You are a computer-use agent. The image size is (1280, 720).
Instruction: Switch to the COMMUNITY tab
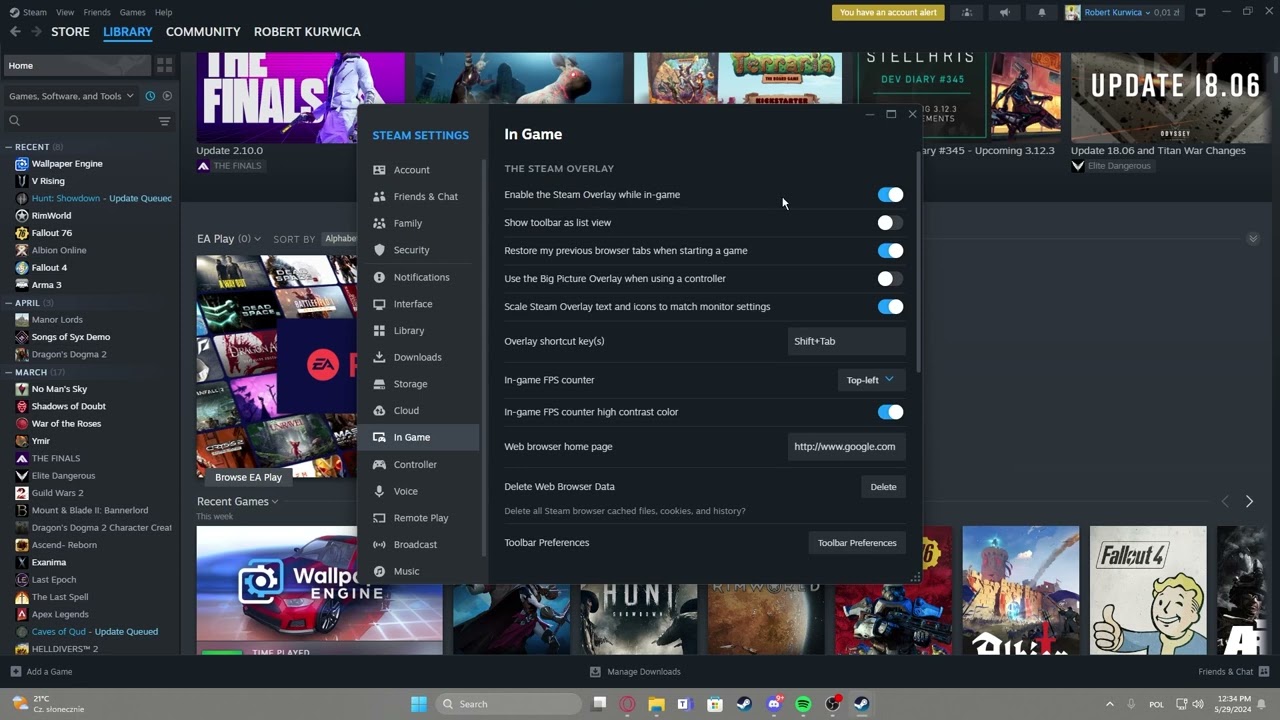(203, 32)
